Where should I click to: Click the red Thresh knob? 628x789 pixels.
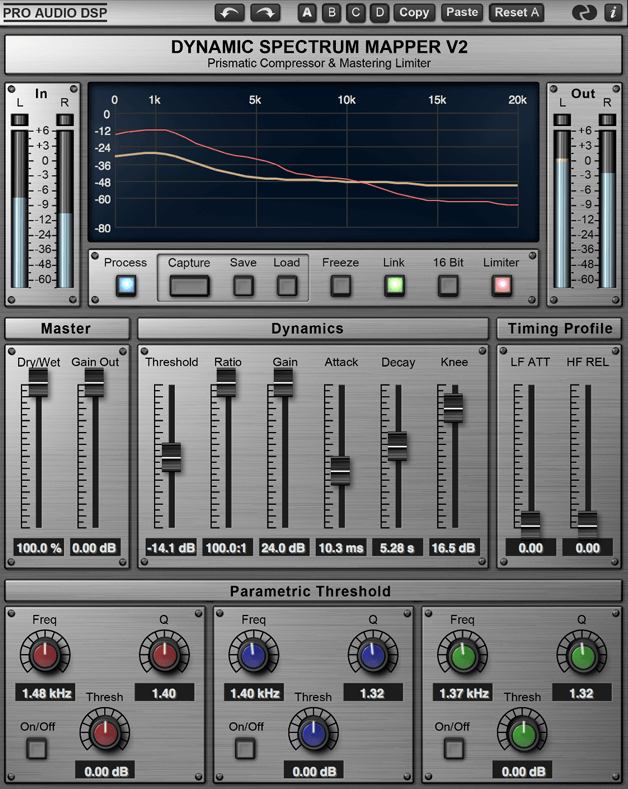105,733
